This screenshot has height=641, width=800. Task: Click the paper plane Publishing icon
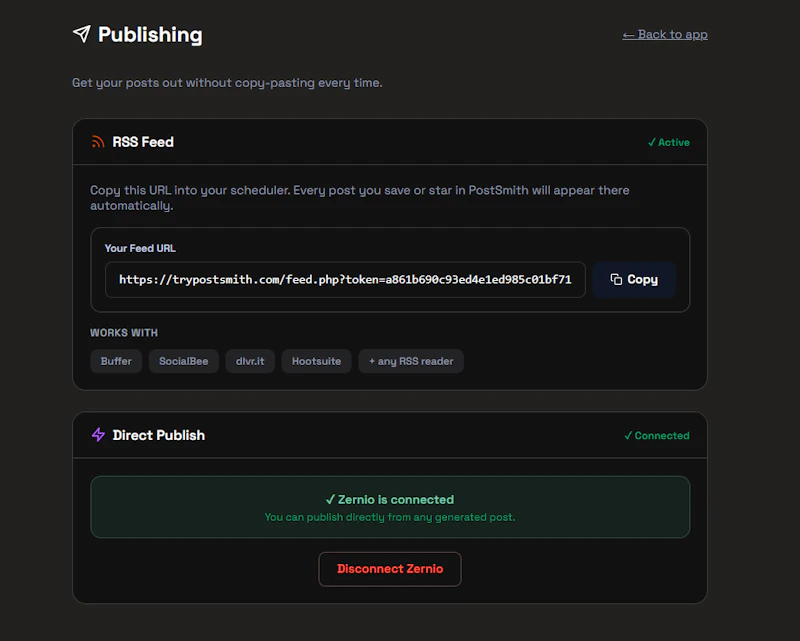point(82,34)
